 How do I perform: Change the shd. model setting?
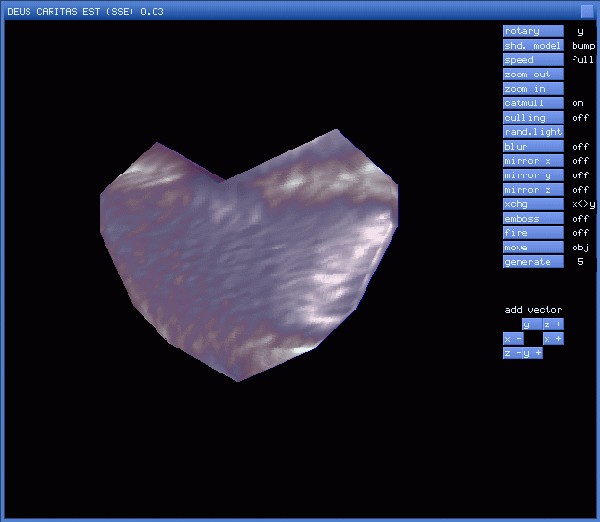[x=533, y=46]
